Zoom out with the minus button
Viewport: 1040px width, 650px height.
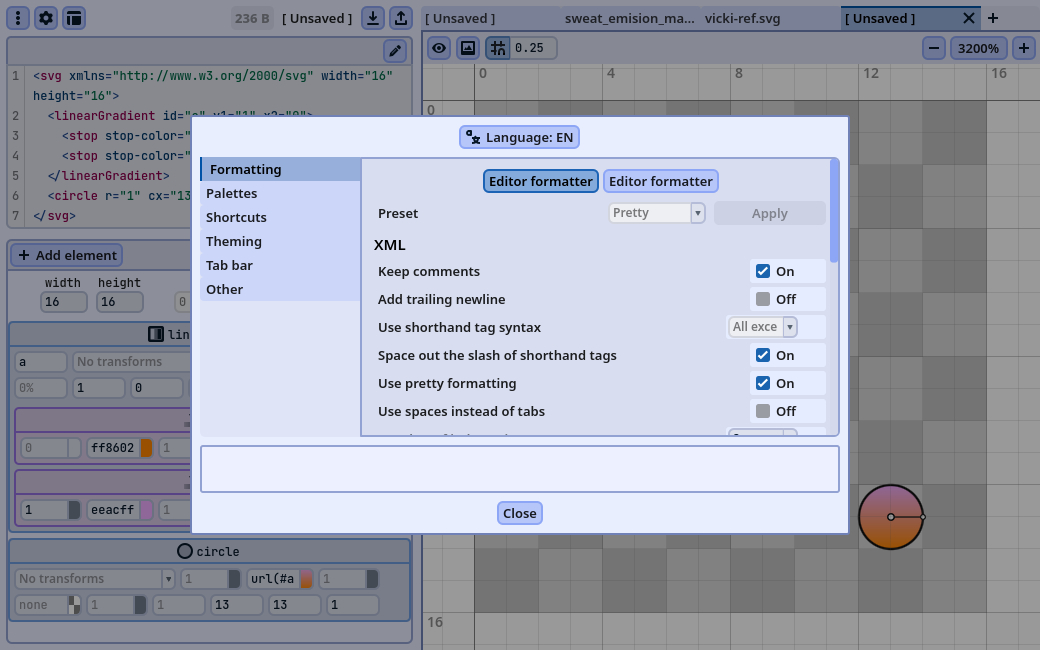point(934,48)
